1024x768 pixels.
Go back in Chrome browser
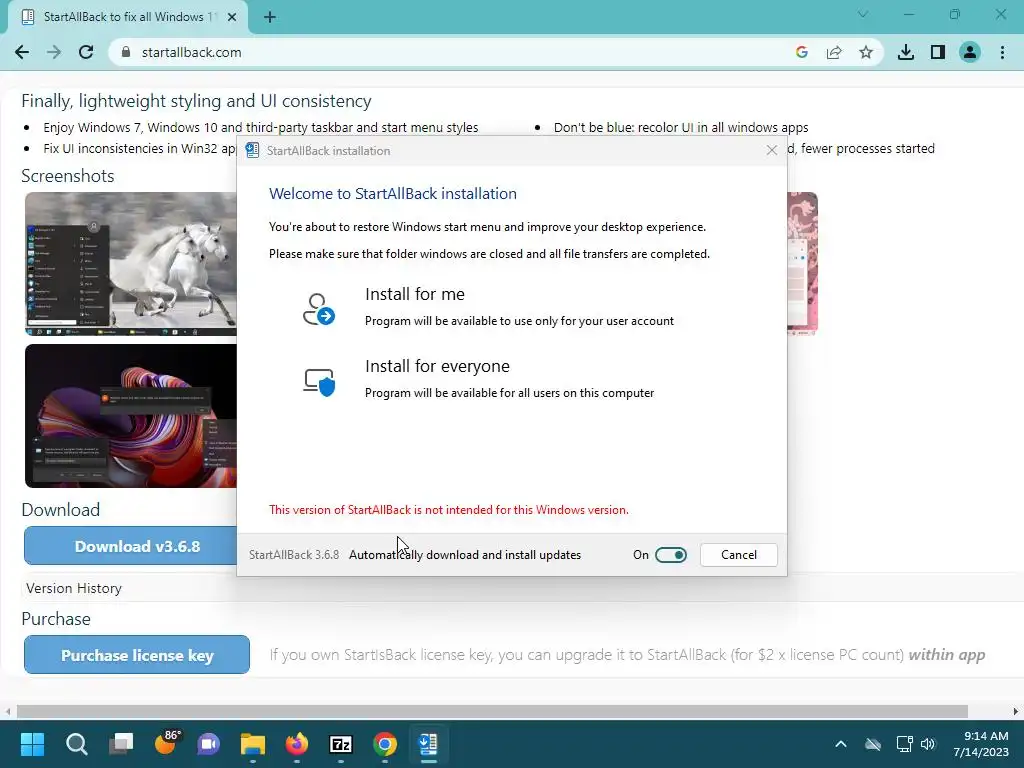tap(22, 52)
